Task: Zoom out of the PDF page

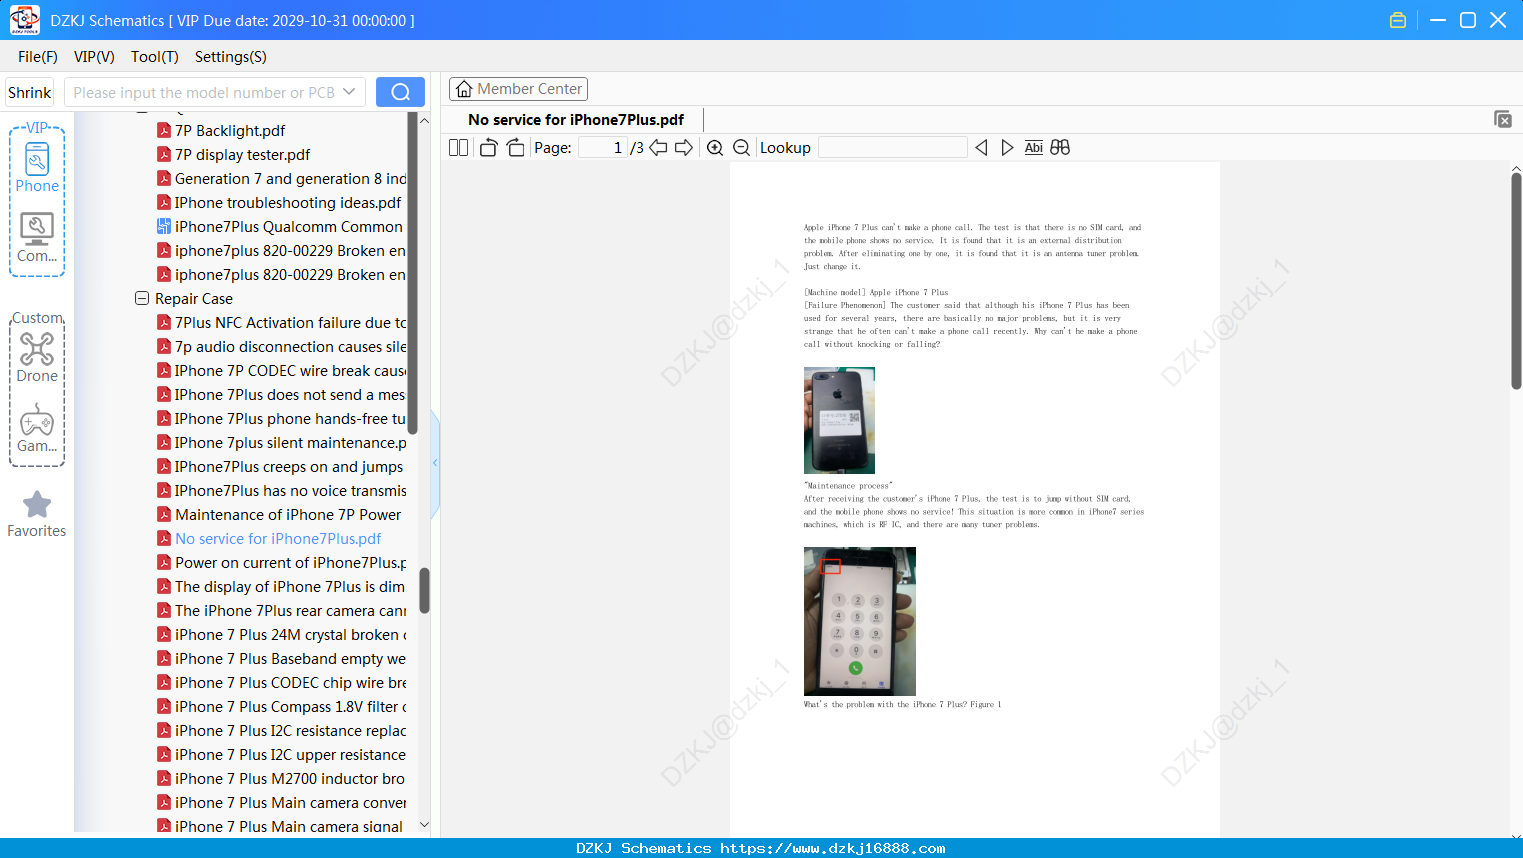Action: click(x=742, y=148)
